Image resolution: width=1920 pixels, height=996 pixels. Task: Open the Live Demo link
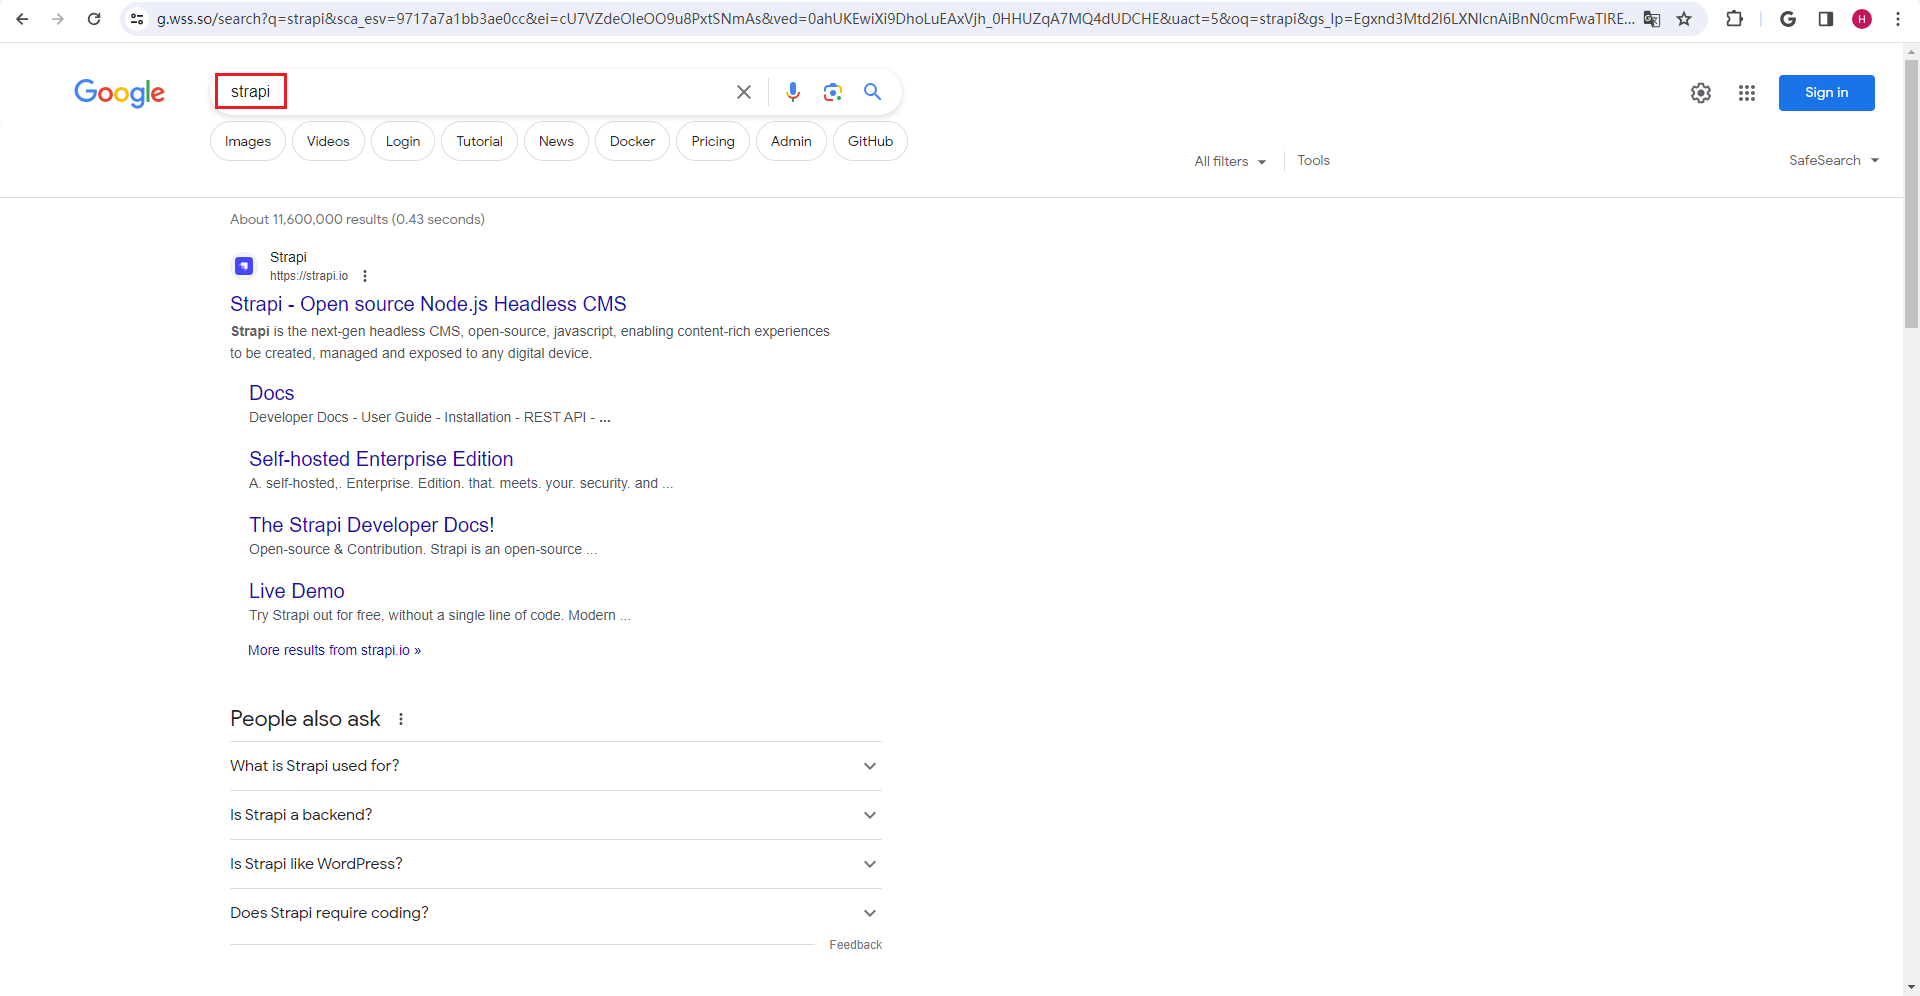296,591
